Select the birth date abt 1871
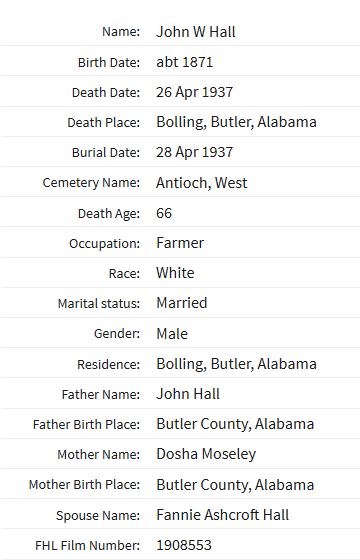 [x=184, y=62]
